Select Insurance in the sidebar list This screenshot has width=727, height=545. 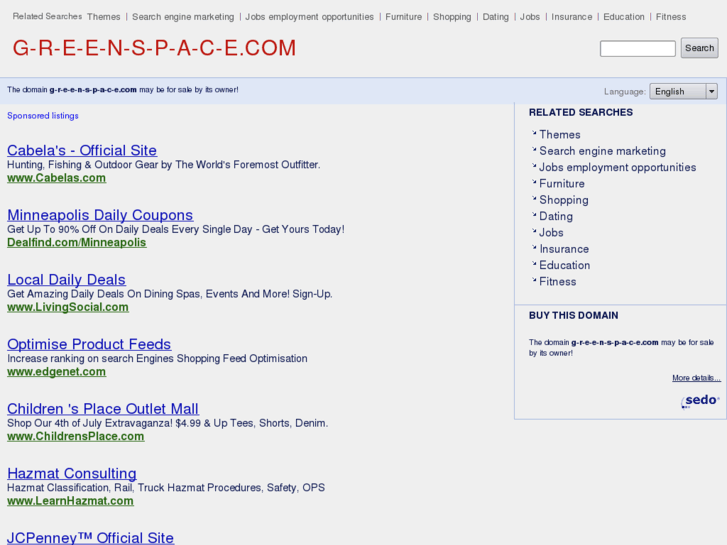point(564,249)
